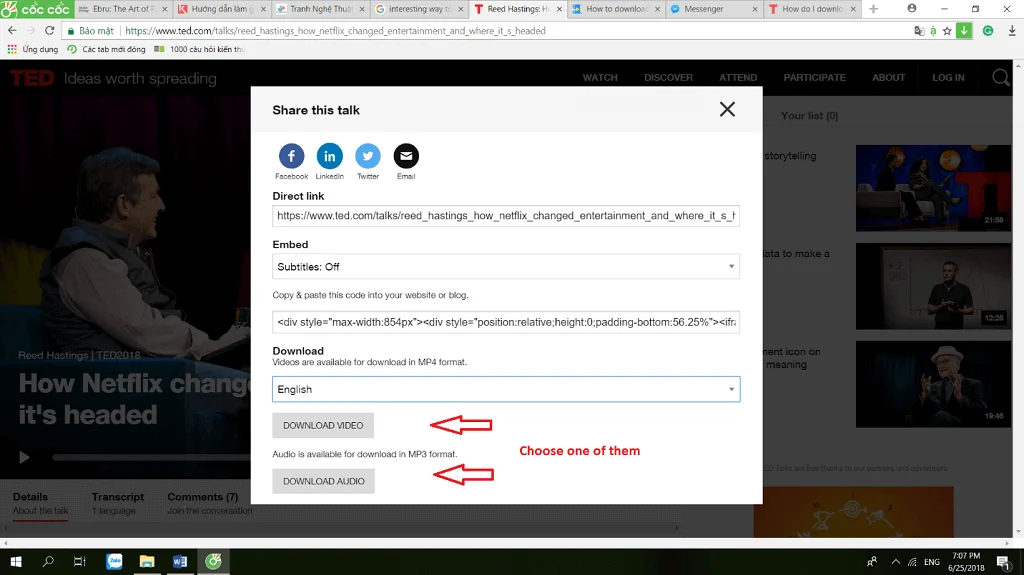The height and width of the screenshot is (575, 1024).
Task: Bookmark this page with the star icon
Action: 947,31
